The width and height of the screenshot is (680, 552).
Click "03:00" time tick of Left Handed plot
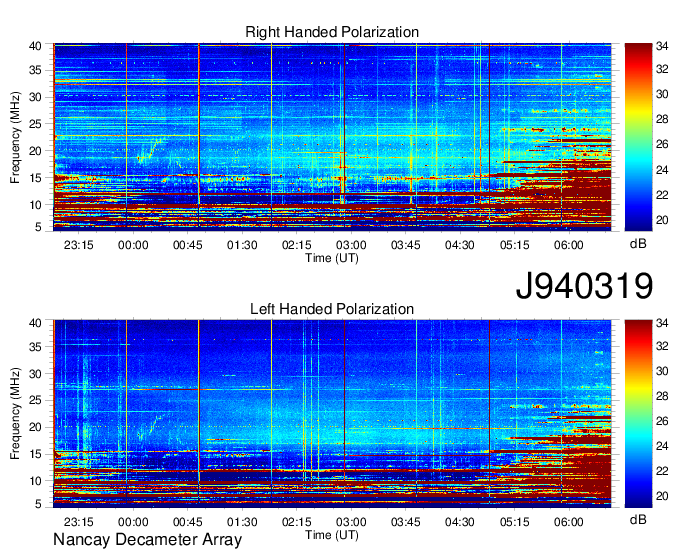pos(351,522)
